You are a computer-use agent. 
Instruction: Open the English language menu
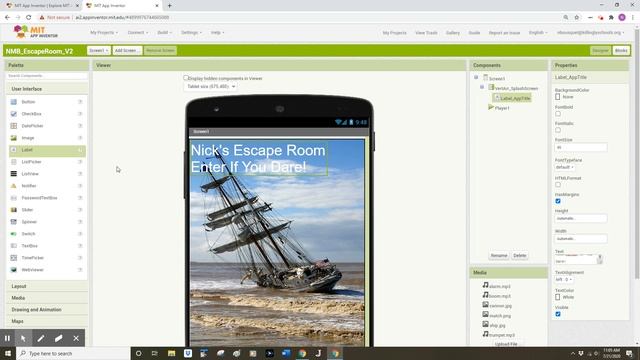click(538, 33)
